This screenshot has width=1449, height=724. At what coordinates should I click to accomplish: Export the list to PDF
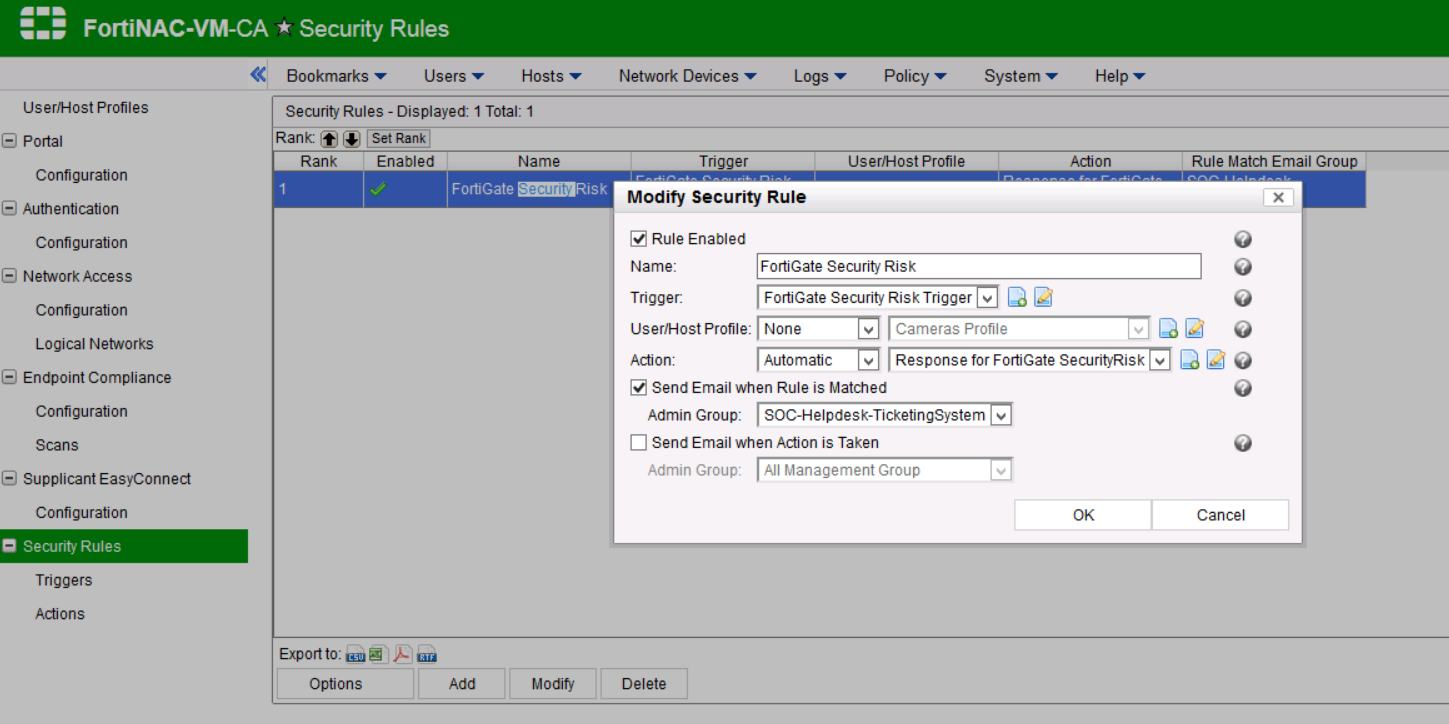(402, 655)
